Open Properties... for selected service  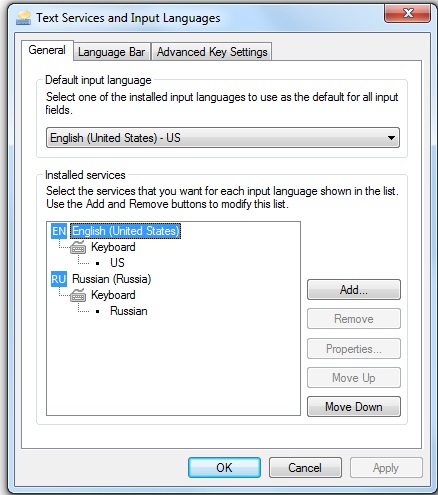tap(354, 349)
